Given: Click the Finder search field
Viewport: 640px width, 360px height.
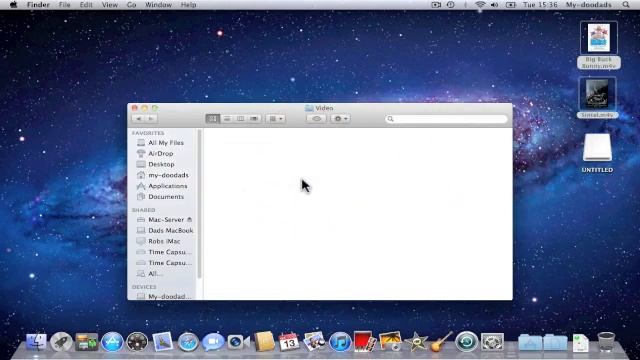Looking at the screenshot, I should [x=446, y=119].
